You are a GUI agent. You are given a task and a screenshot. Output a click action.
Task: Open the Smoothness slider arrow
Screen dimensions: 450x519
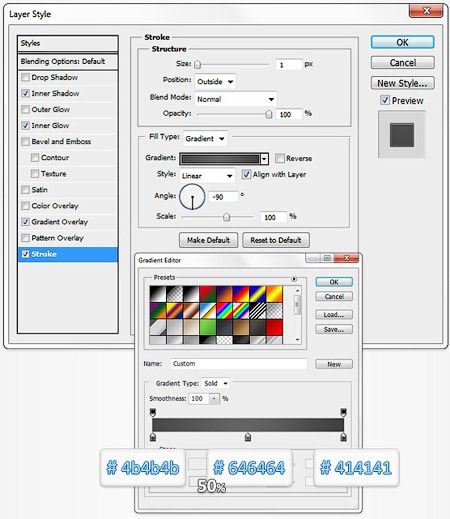[214, 399]
